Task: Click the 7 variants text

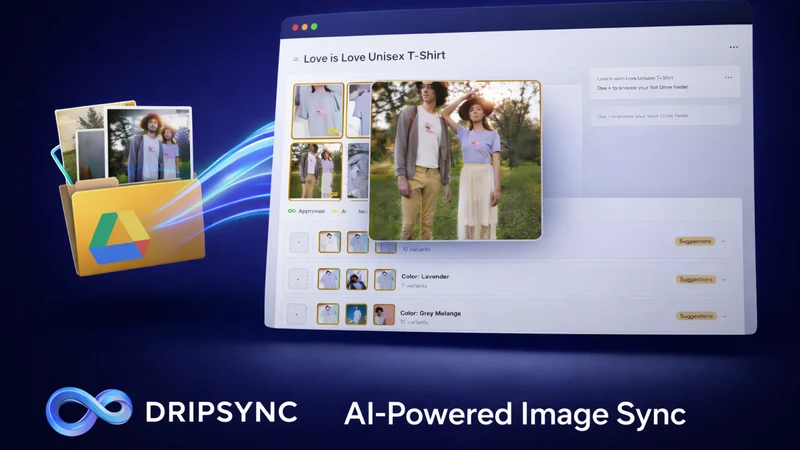Action: click(x=414, y=286)
